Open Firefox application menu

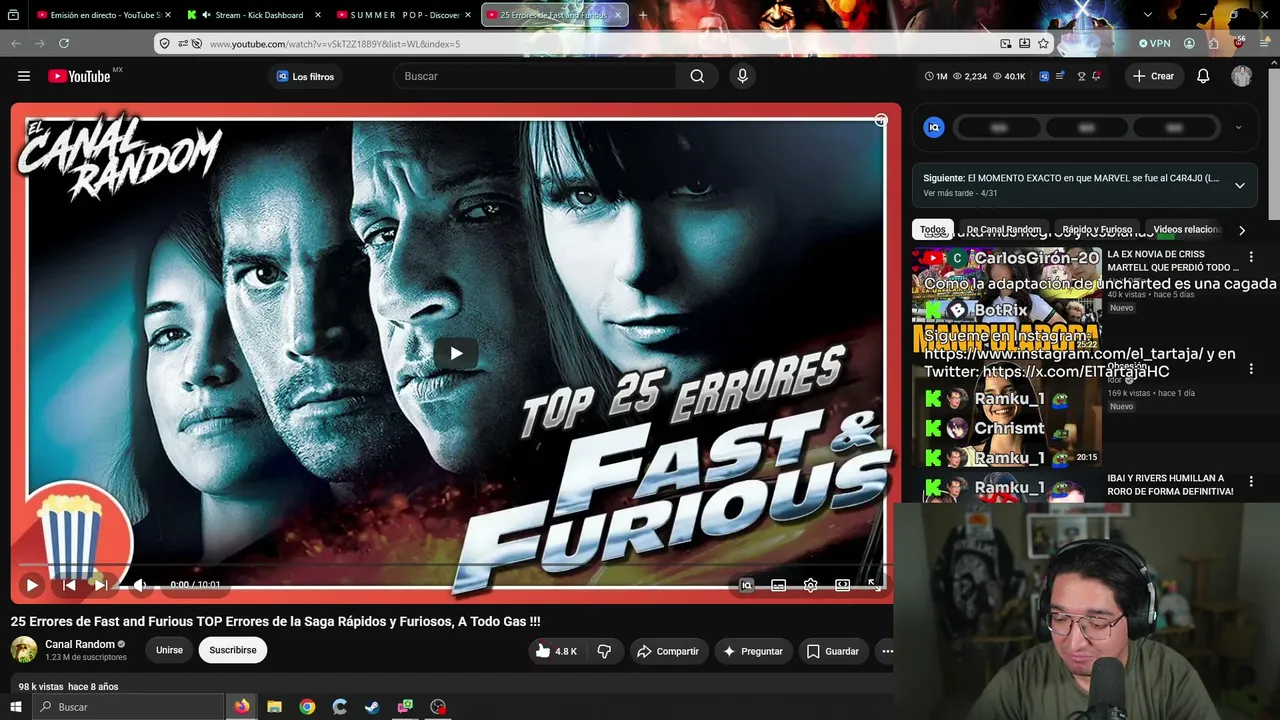pyautogui.click(x=1265, y=44)
